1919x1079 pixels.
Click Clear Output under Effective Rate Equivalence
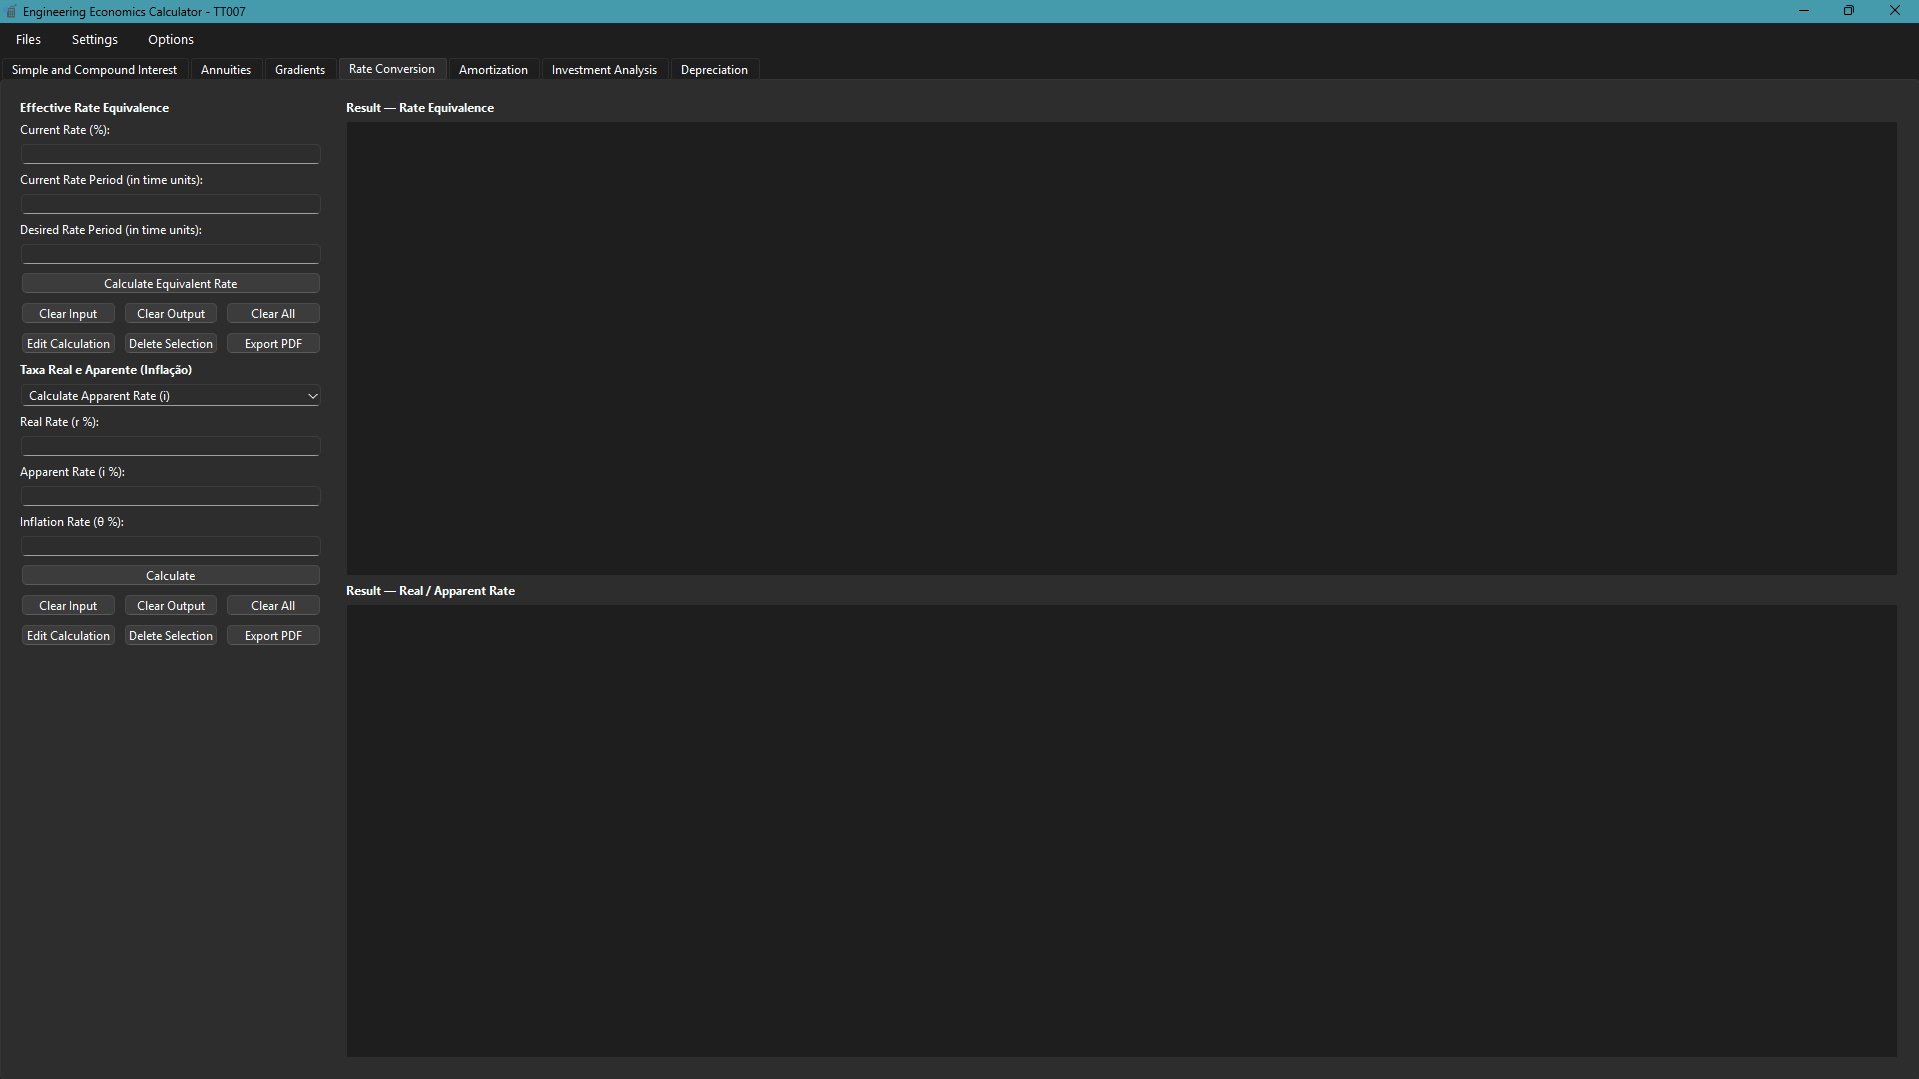coord(171,314)
